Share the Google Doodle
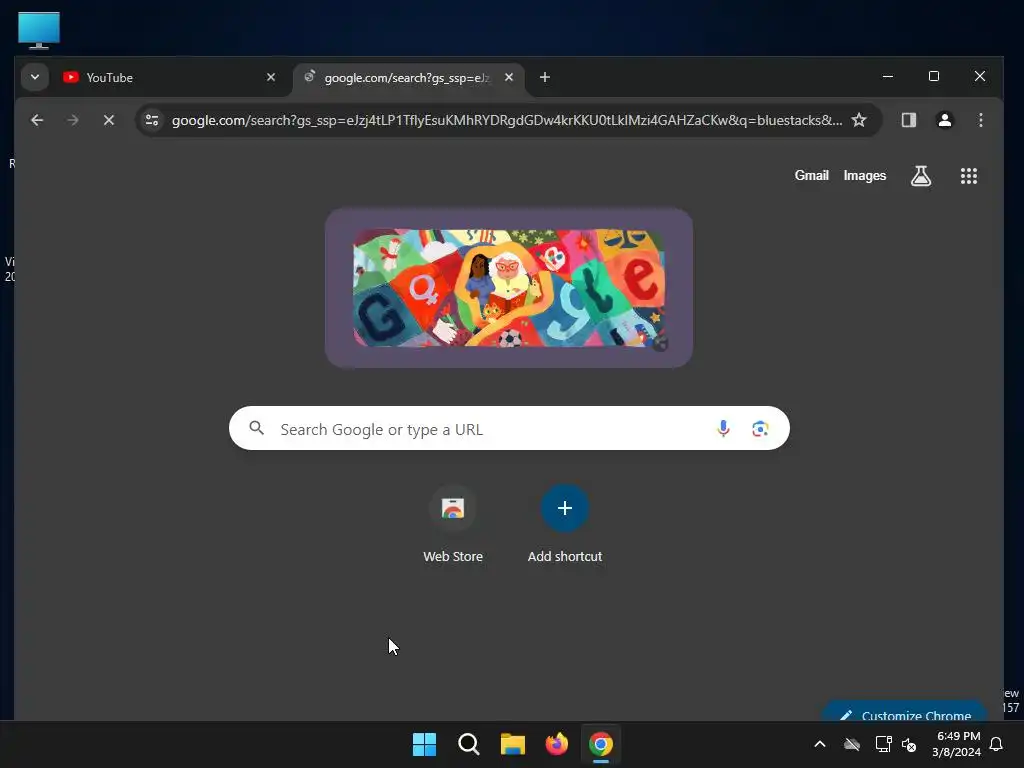Viewport: 1024px width, 768px height. [x=660, y=343]
